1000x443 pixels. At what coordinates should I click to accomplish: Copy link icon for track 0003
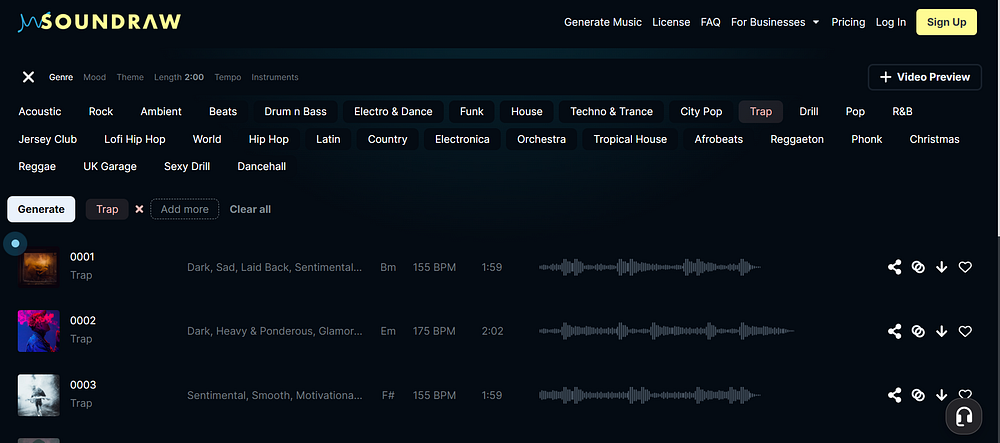point(918,395)
